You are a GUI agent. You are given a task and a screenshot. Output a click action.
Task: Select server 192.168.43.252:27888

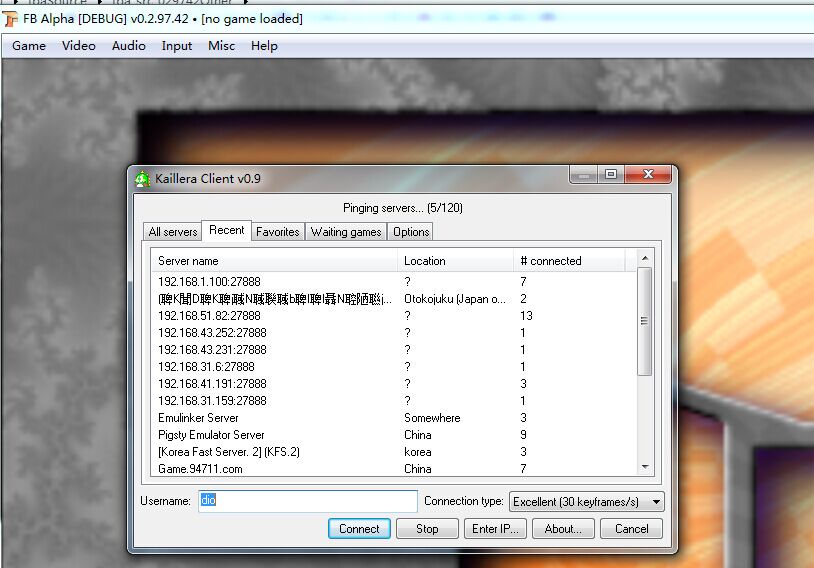pyautogui.click(x=394, y=333)
